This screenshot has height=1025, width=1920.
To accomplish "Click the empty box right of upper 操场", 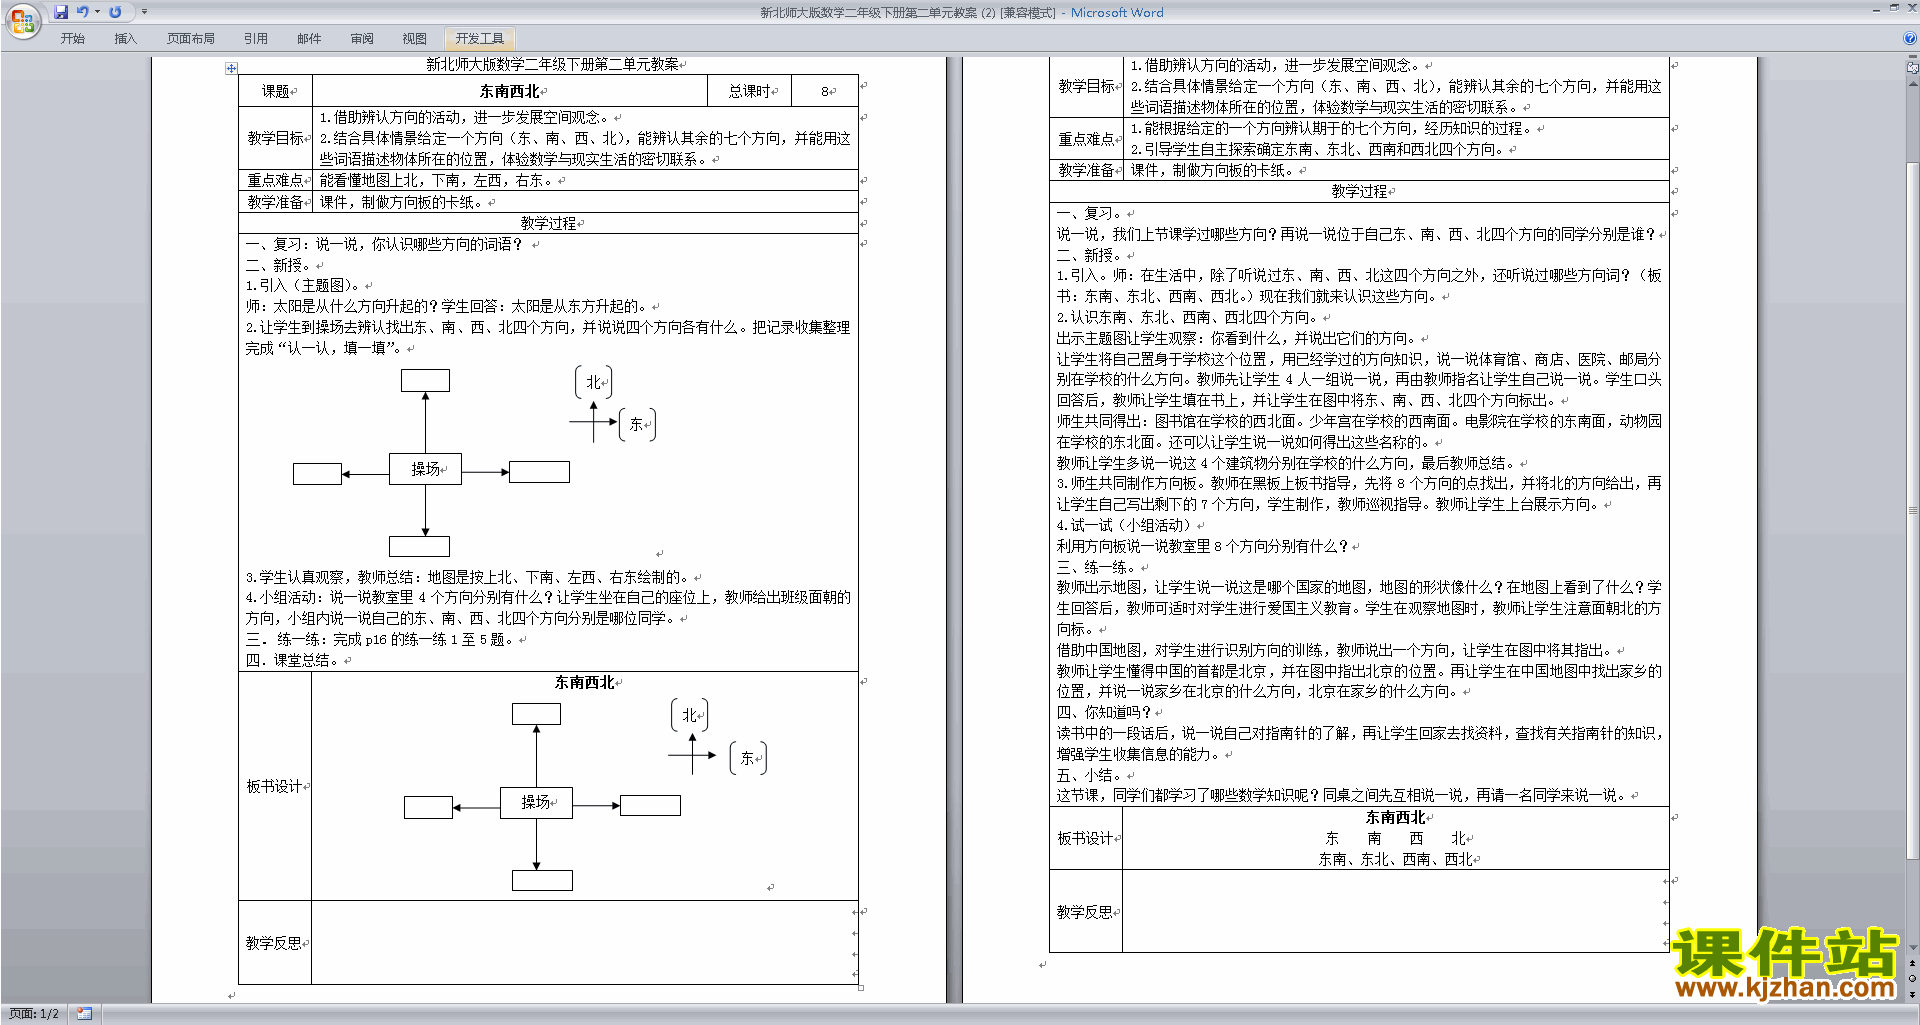I will 540,472.
